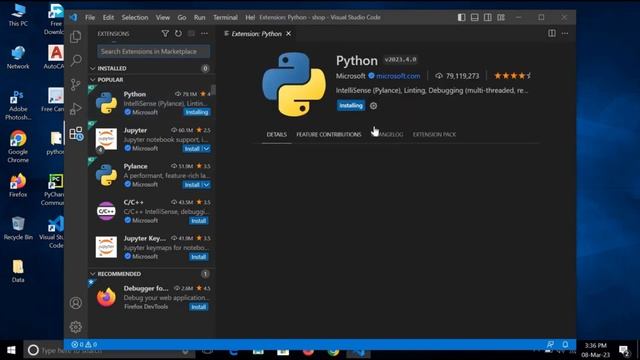Screen dimensions: 640x360
Task: Click the Python extension star rating
Action: tap(512, 76)
